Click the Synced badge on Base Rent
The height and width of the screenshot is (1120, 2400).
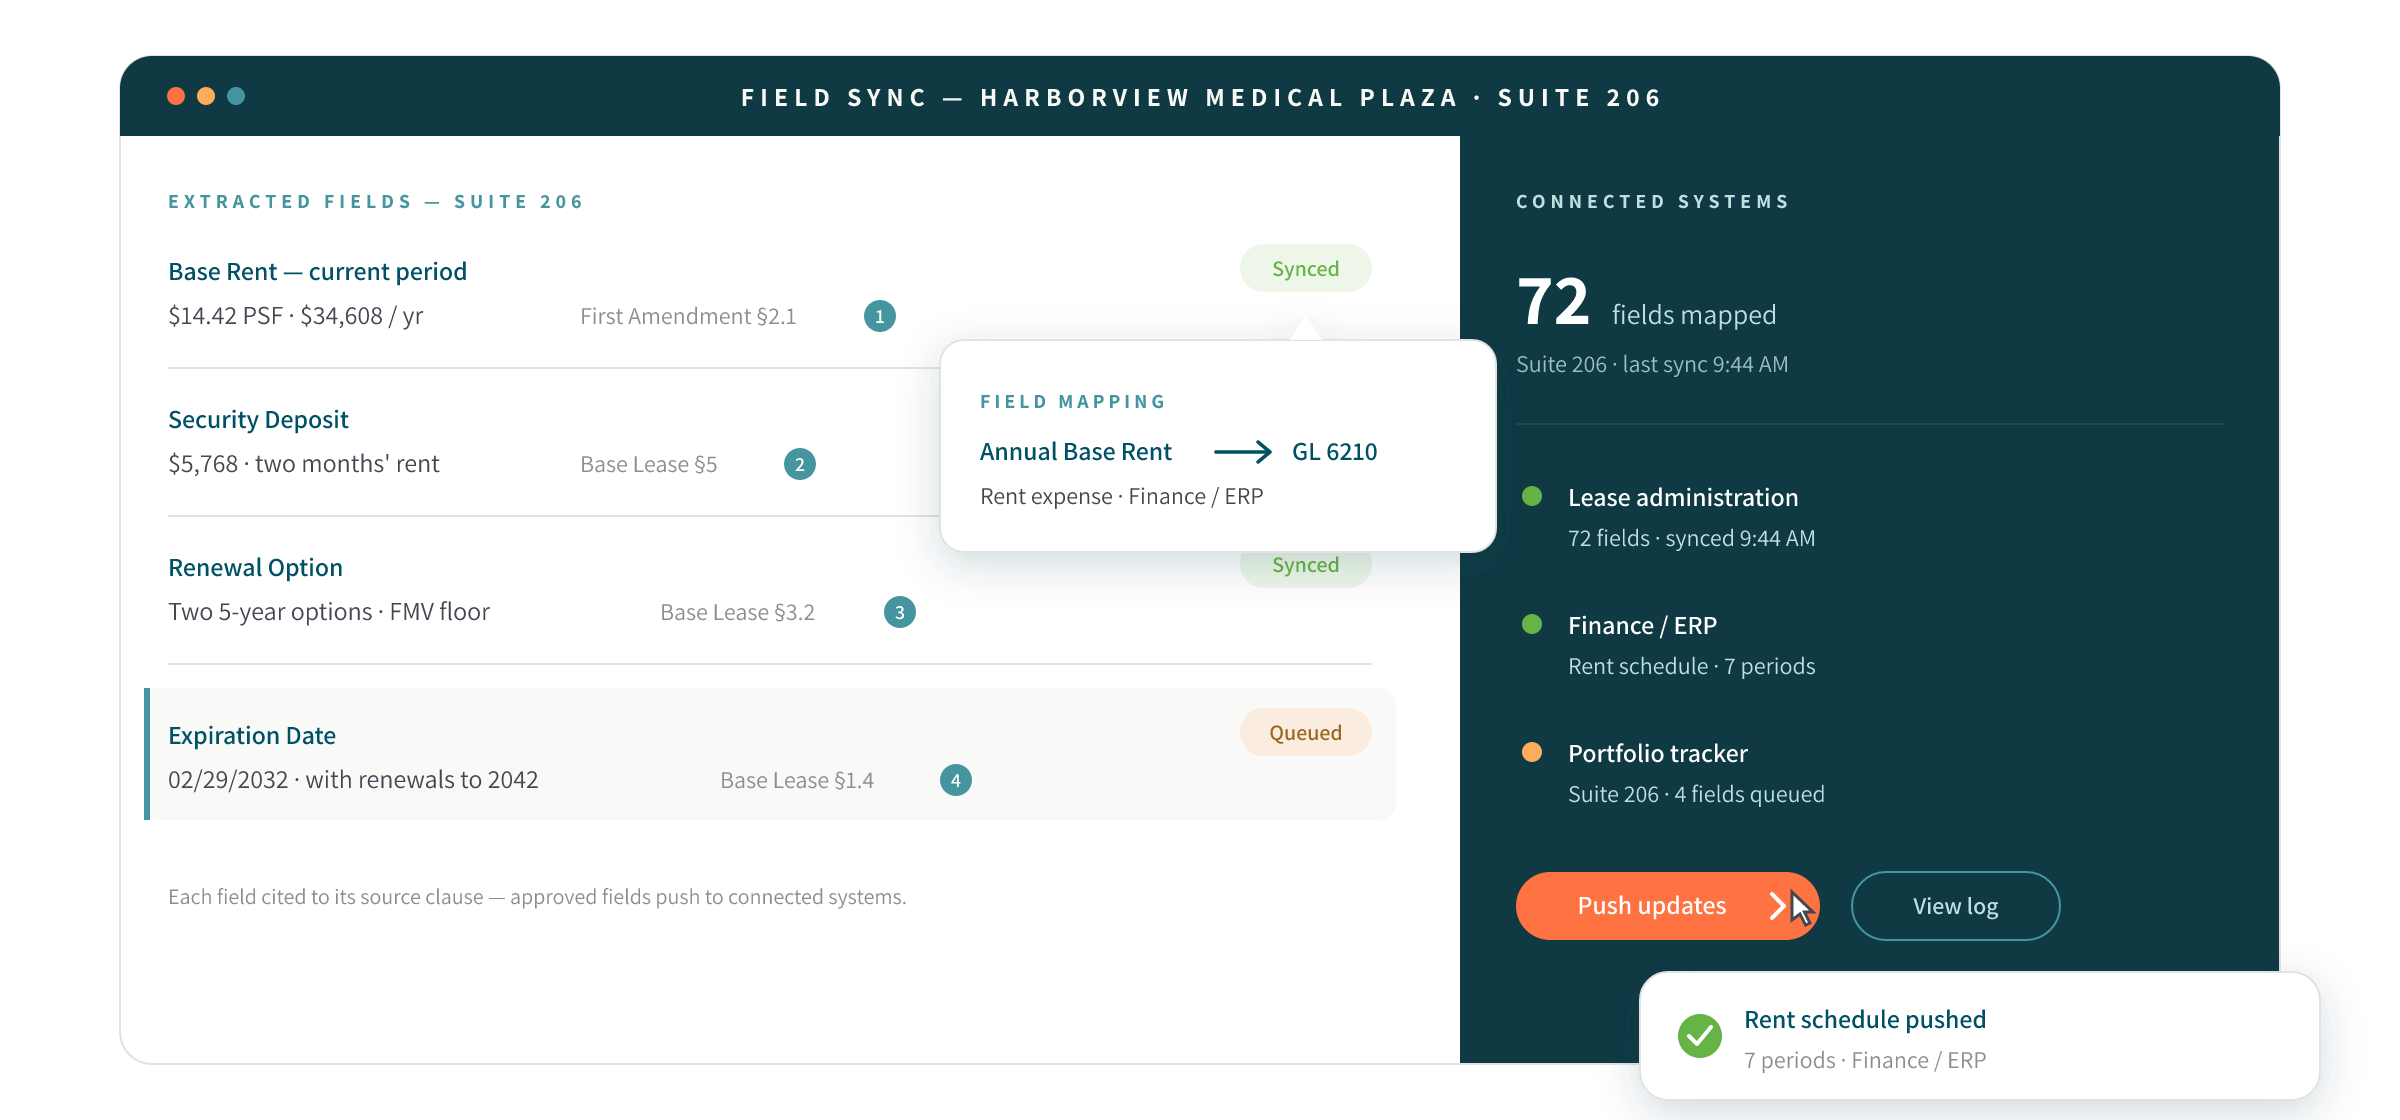tap(1305, 269)
